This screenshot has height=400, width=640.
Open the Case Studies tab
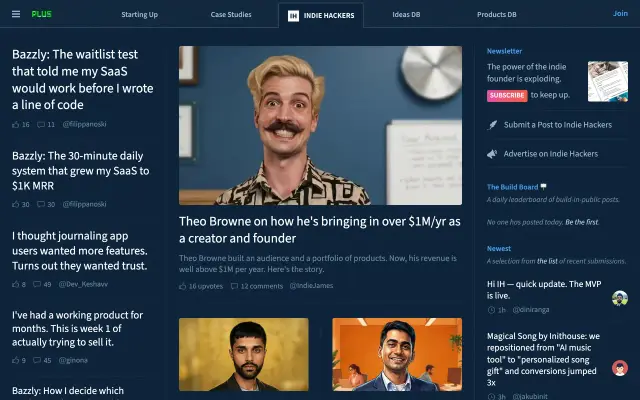(x=231, y=15)
